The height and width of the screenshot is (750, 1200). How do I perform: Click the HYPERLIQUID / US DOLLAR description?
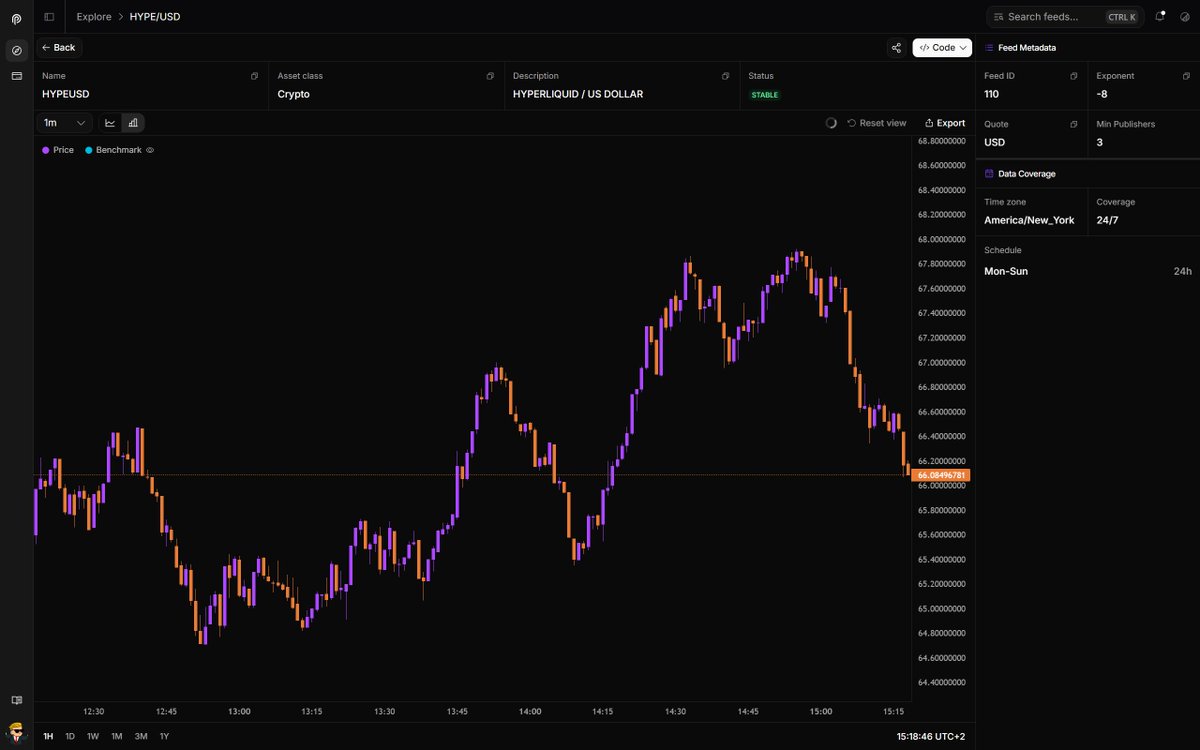(578, 94)
